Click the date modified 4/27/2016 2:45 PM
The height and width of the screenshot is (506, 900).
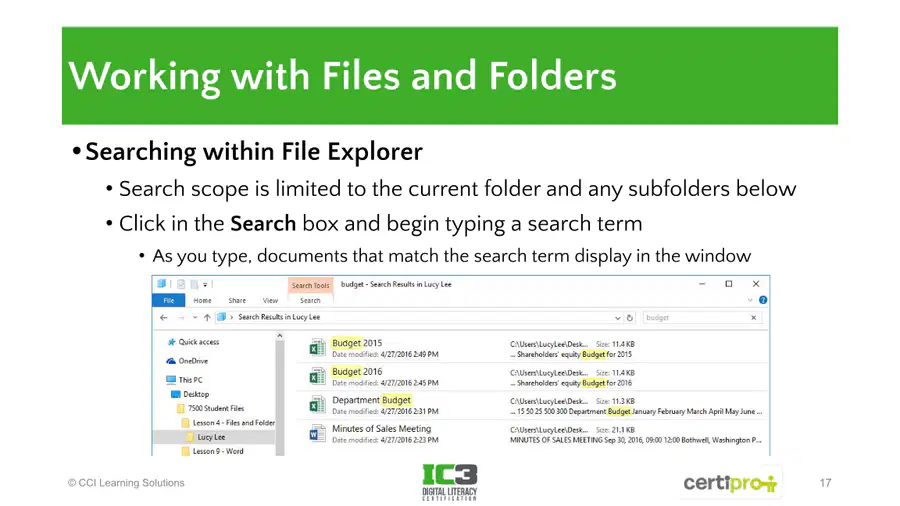point(409,383)
